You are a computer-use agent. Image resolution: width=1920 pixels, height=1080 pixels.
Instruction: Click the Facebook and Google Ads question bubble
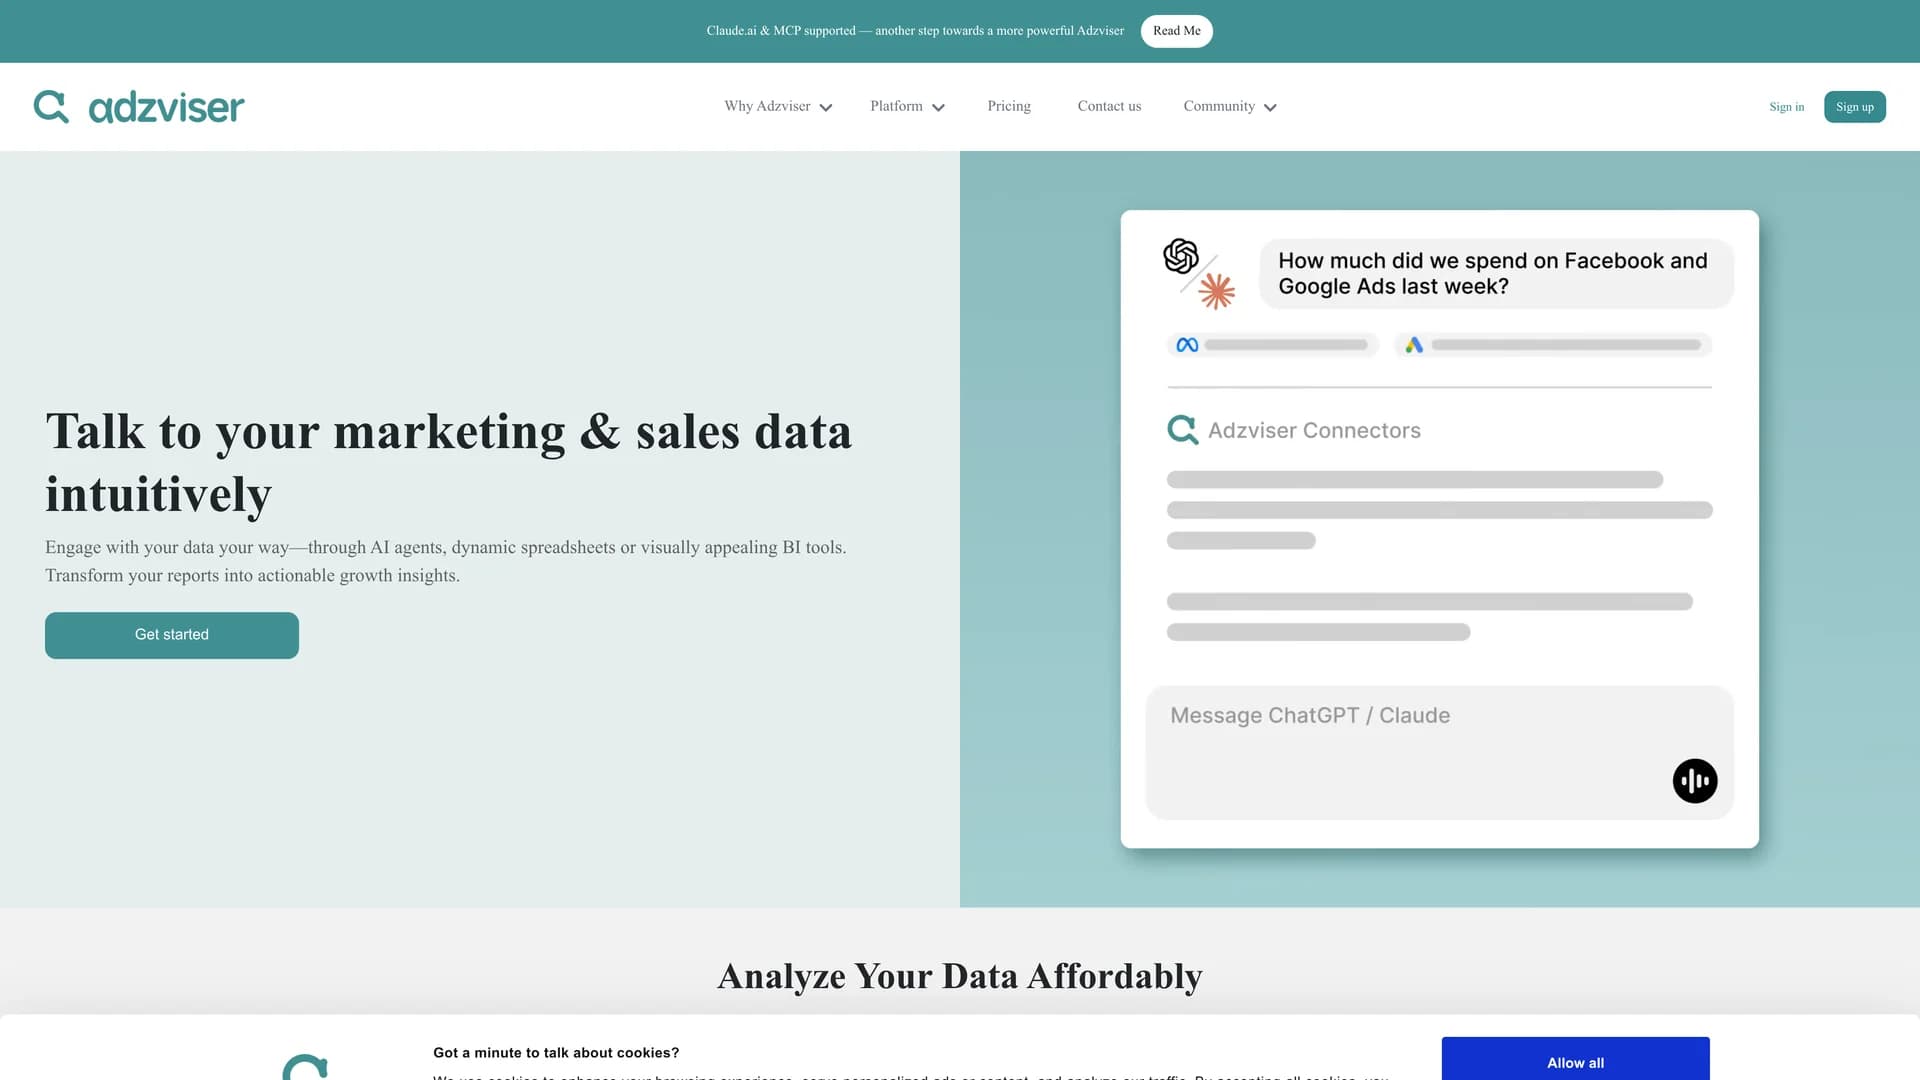pyautogui.click(x=1495, y=273)
